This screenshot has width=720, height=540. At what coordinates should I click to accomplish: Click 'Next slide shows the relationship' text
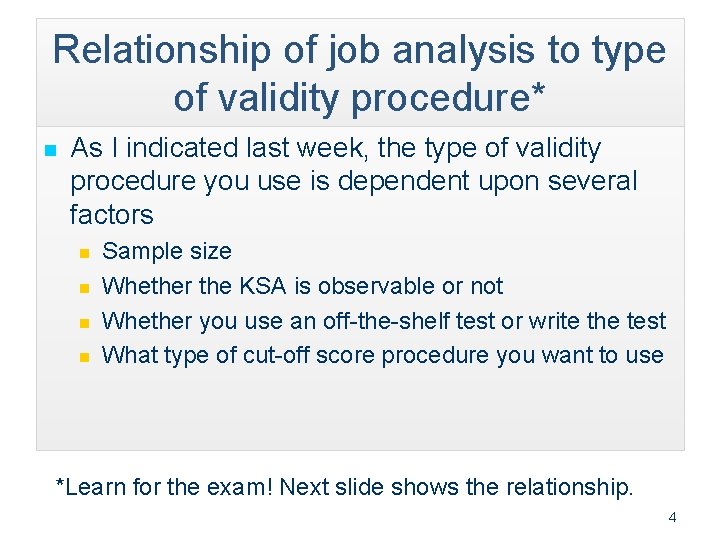[456, 487]
